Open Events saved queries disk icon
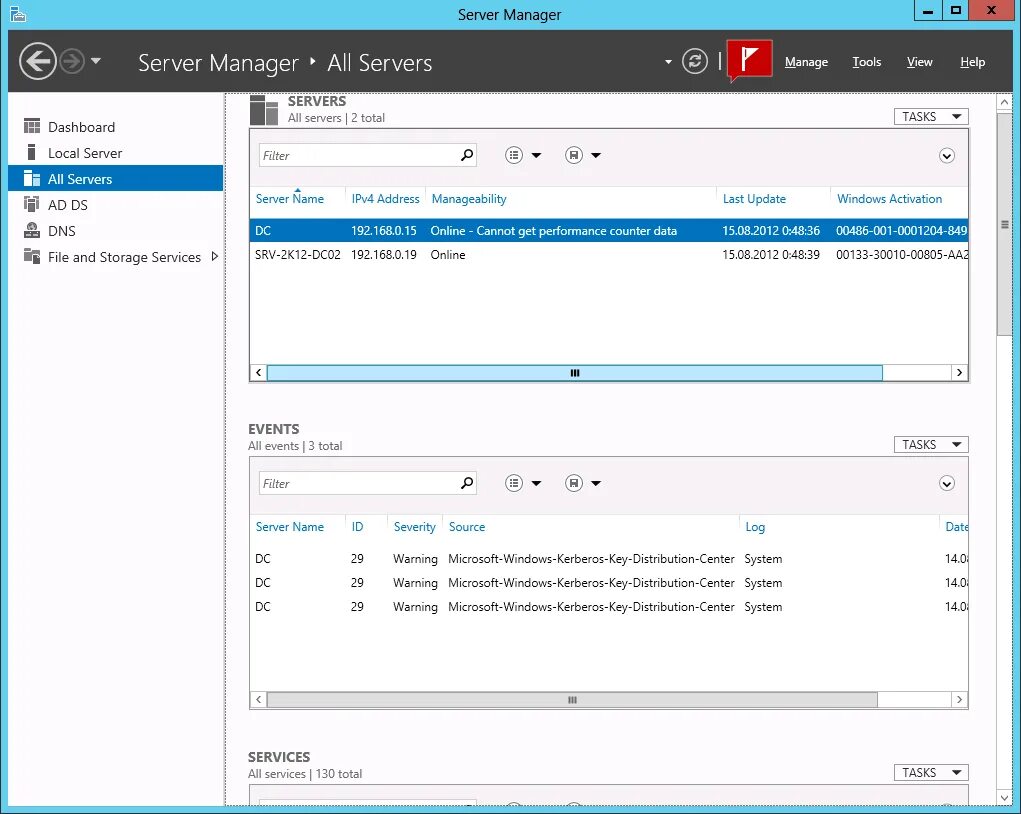 [x=574, y=483]
